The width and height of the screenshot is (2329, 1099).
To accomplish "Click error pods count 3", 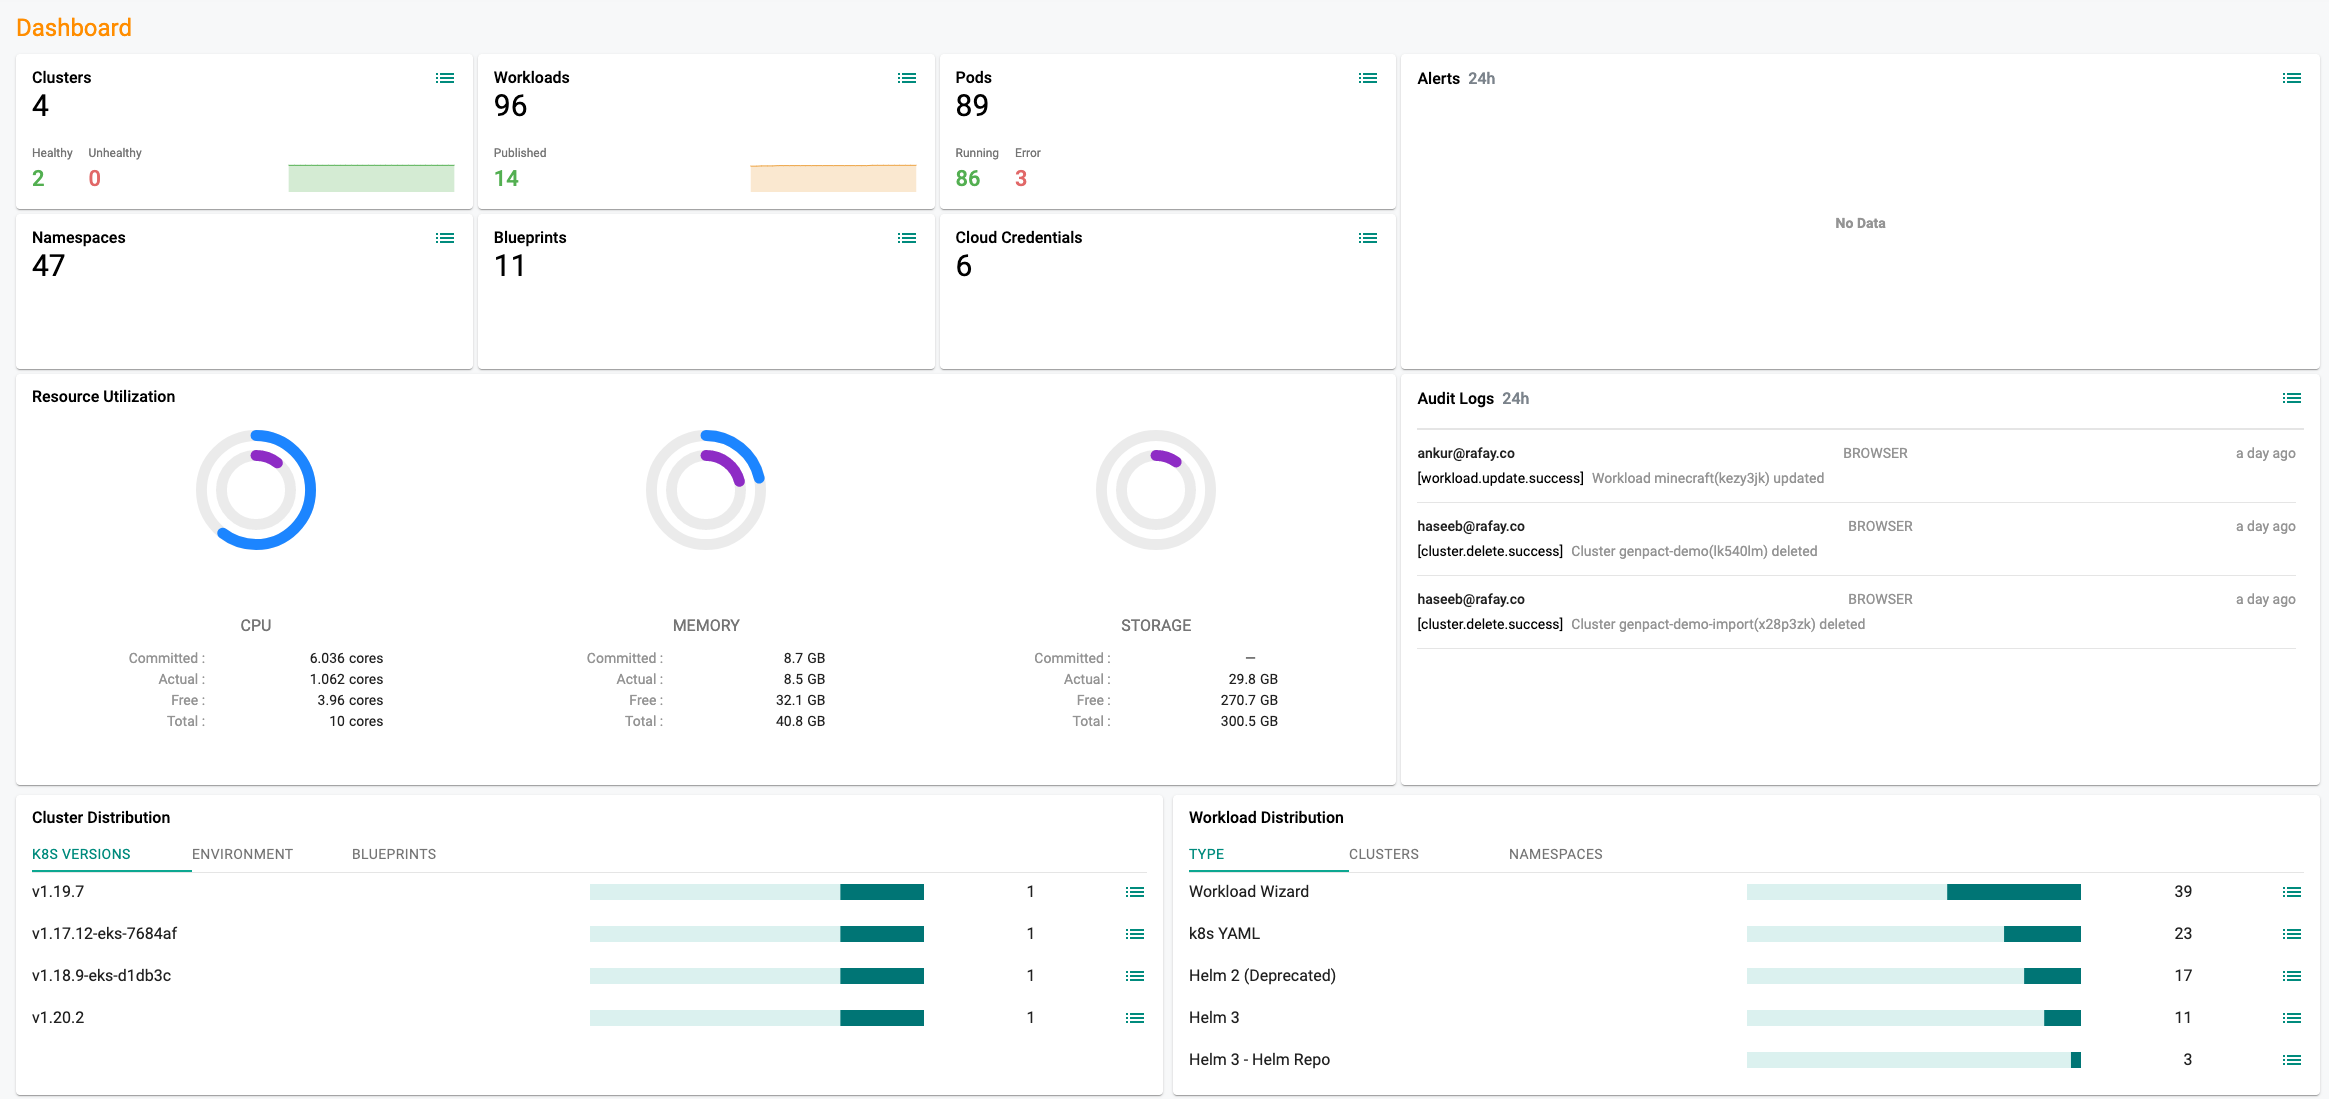I will (x=1021, y=178).
